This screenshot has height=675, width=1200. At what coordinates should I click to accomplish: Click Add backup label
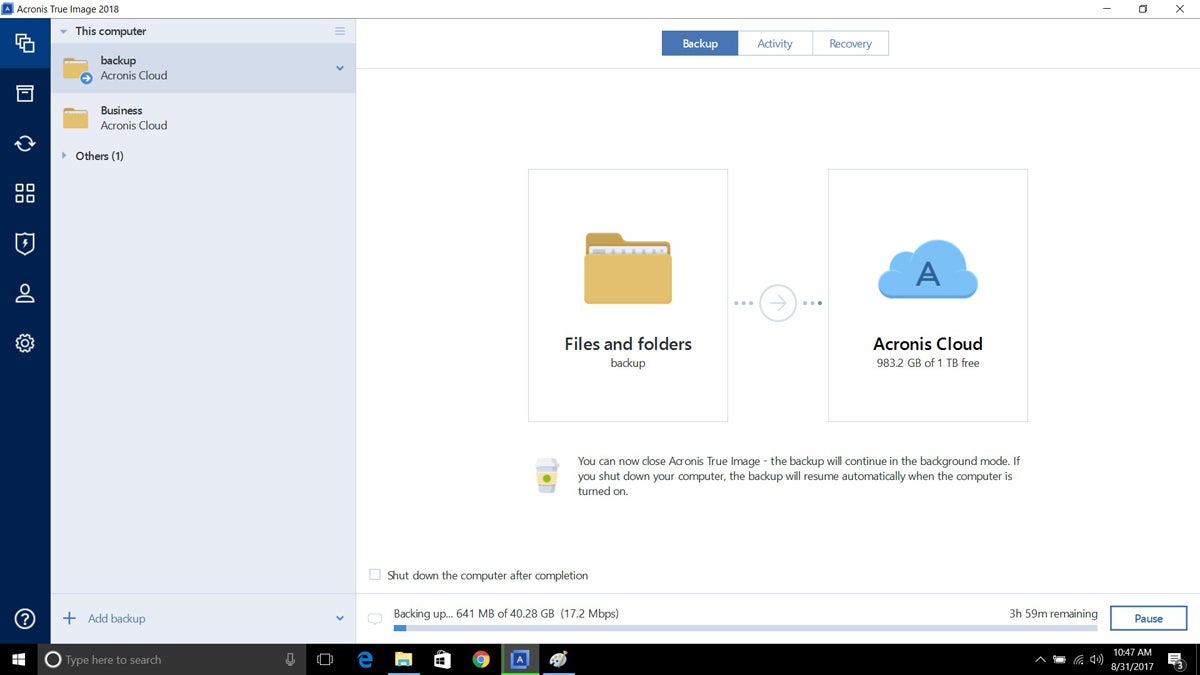pyautogui.click(x=117, y=618)
